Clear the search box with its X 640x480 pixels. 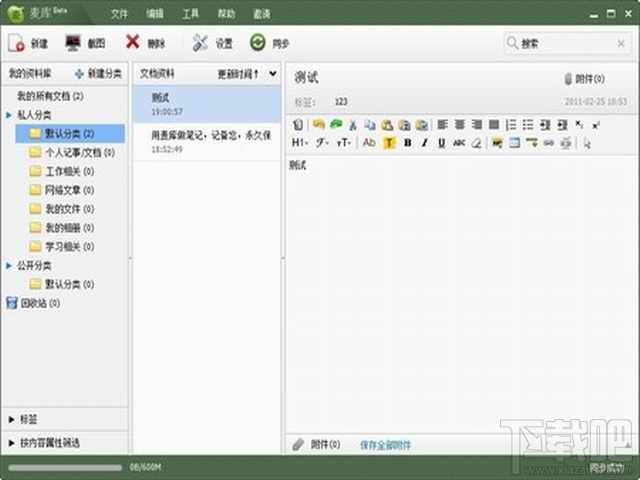pyautogui.click(x=621, y=43)
